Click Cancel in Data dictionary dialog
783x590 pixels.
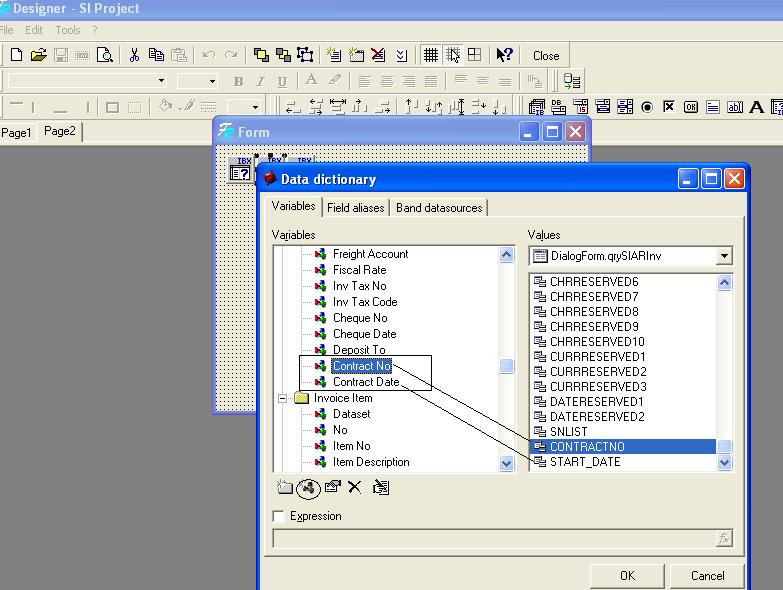(x=707, y=575)
